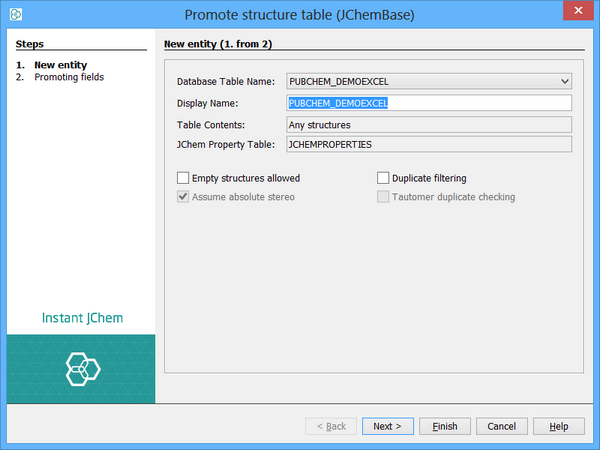Click the hexagon logo in teal banner
Image resolution: width=600 pixels, height=450 pixels.
83,369
